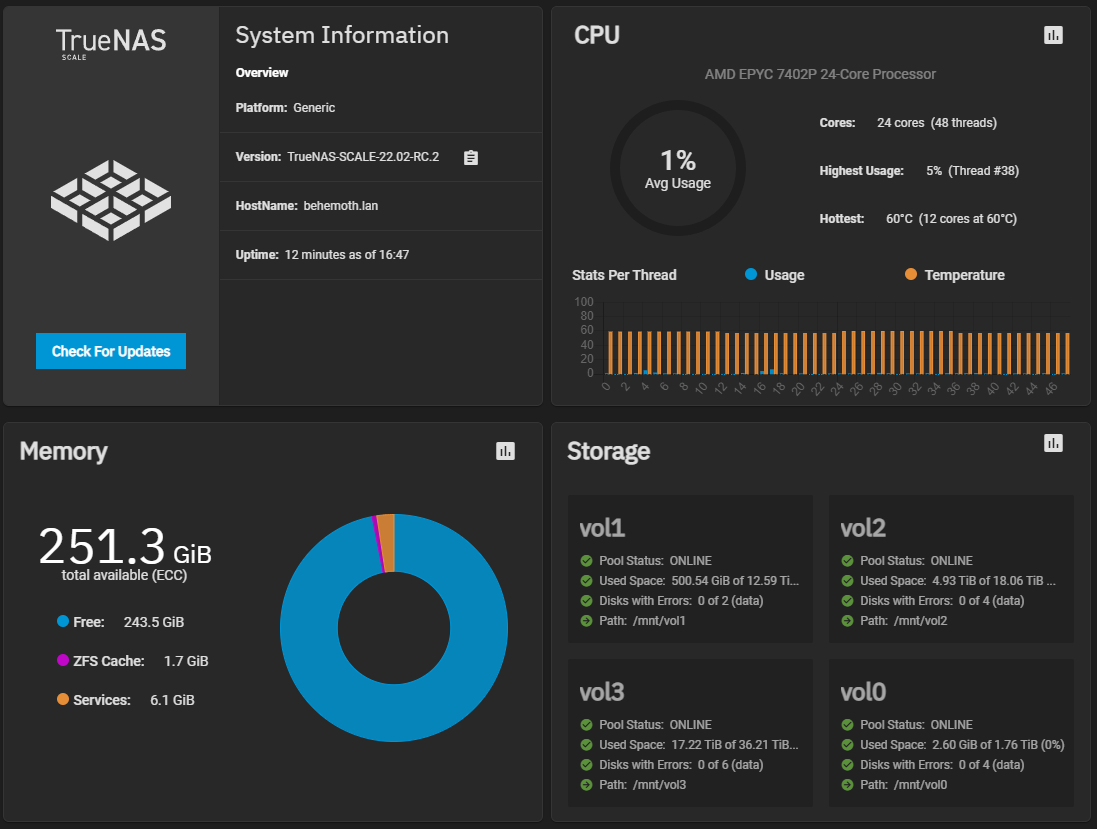This screenshot has width=1097, height=829.
Task: Click ZFS Cache: 1.7 GiB value
Action: pos(186,661)
